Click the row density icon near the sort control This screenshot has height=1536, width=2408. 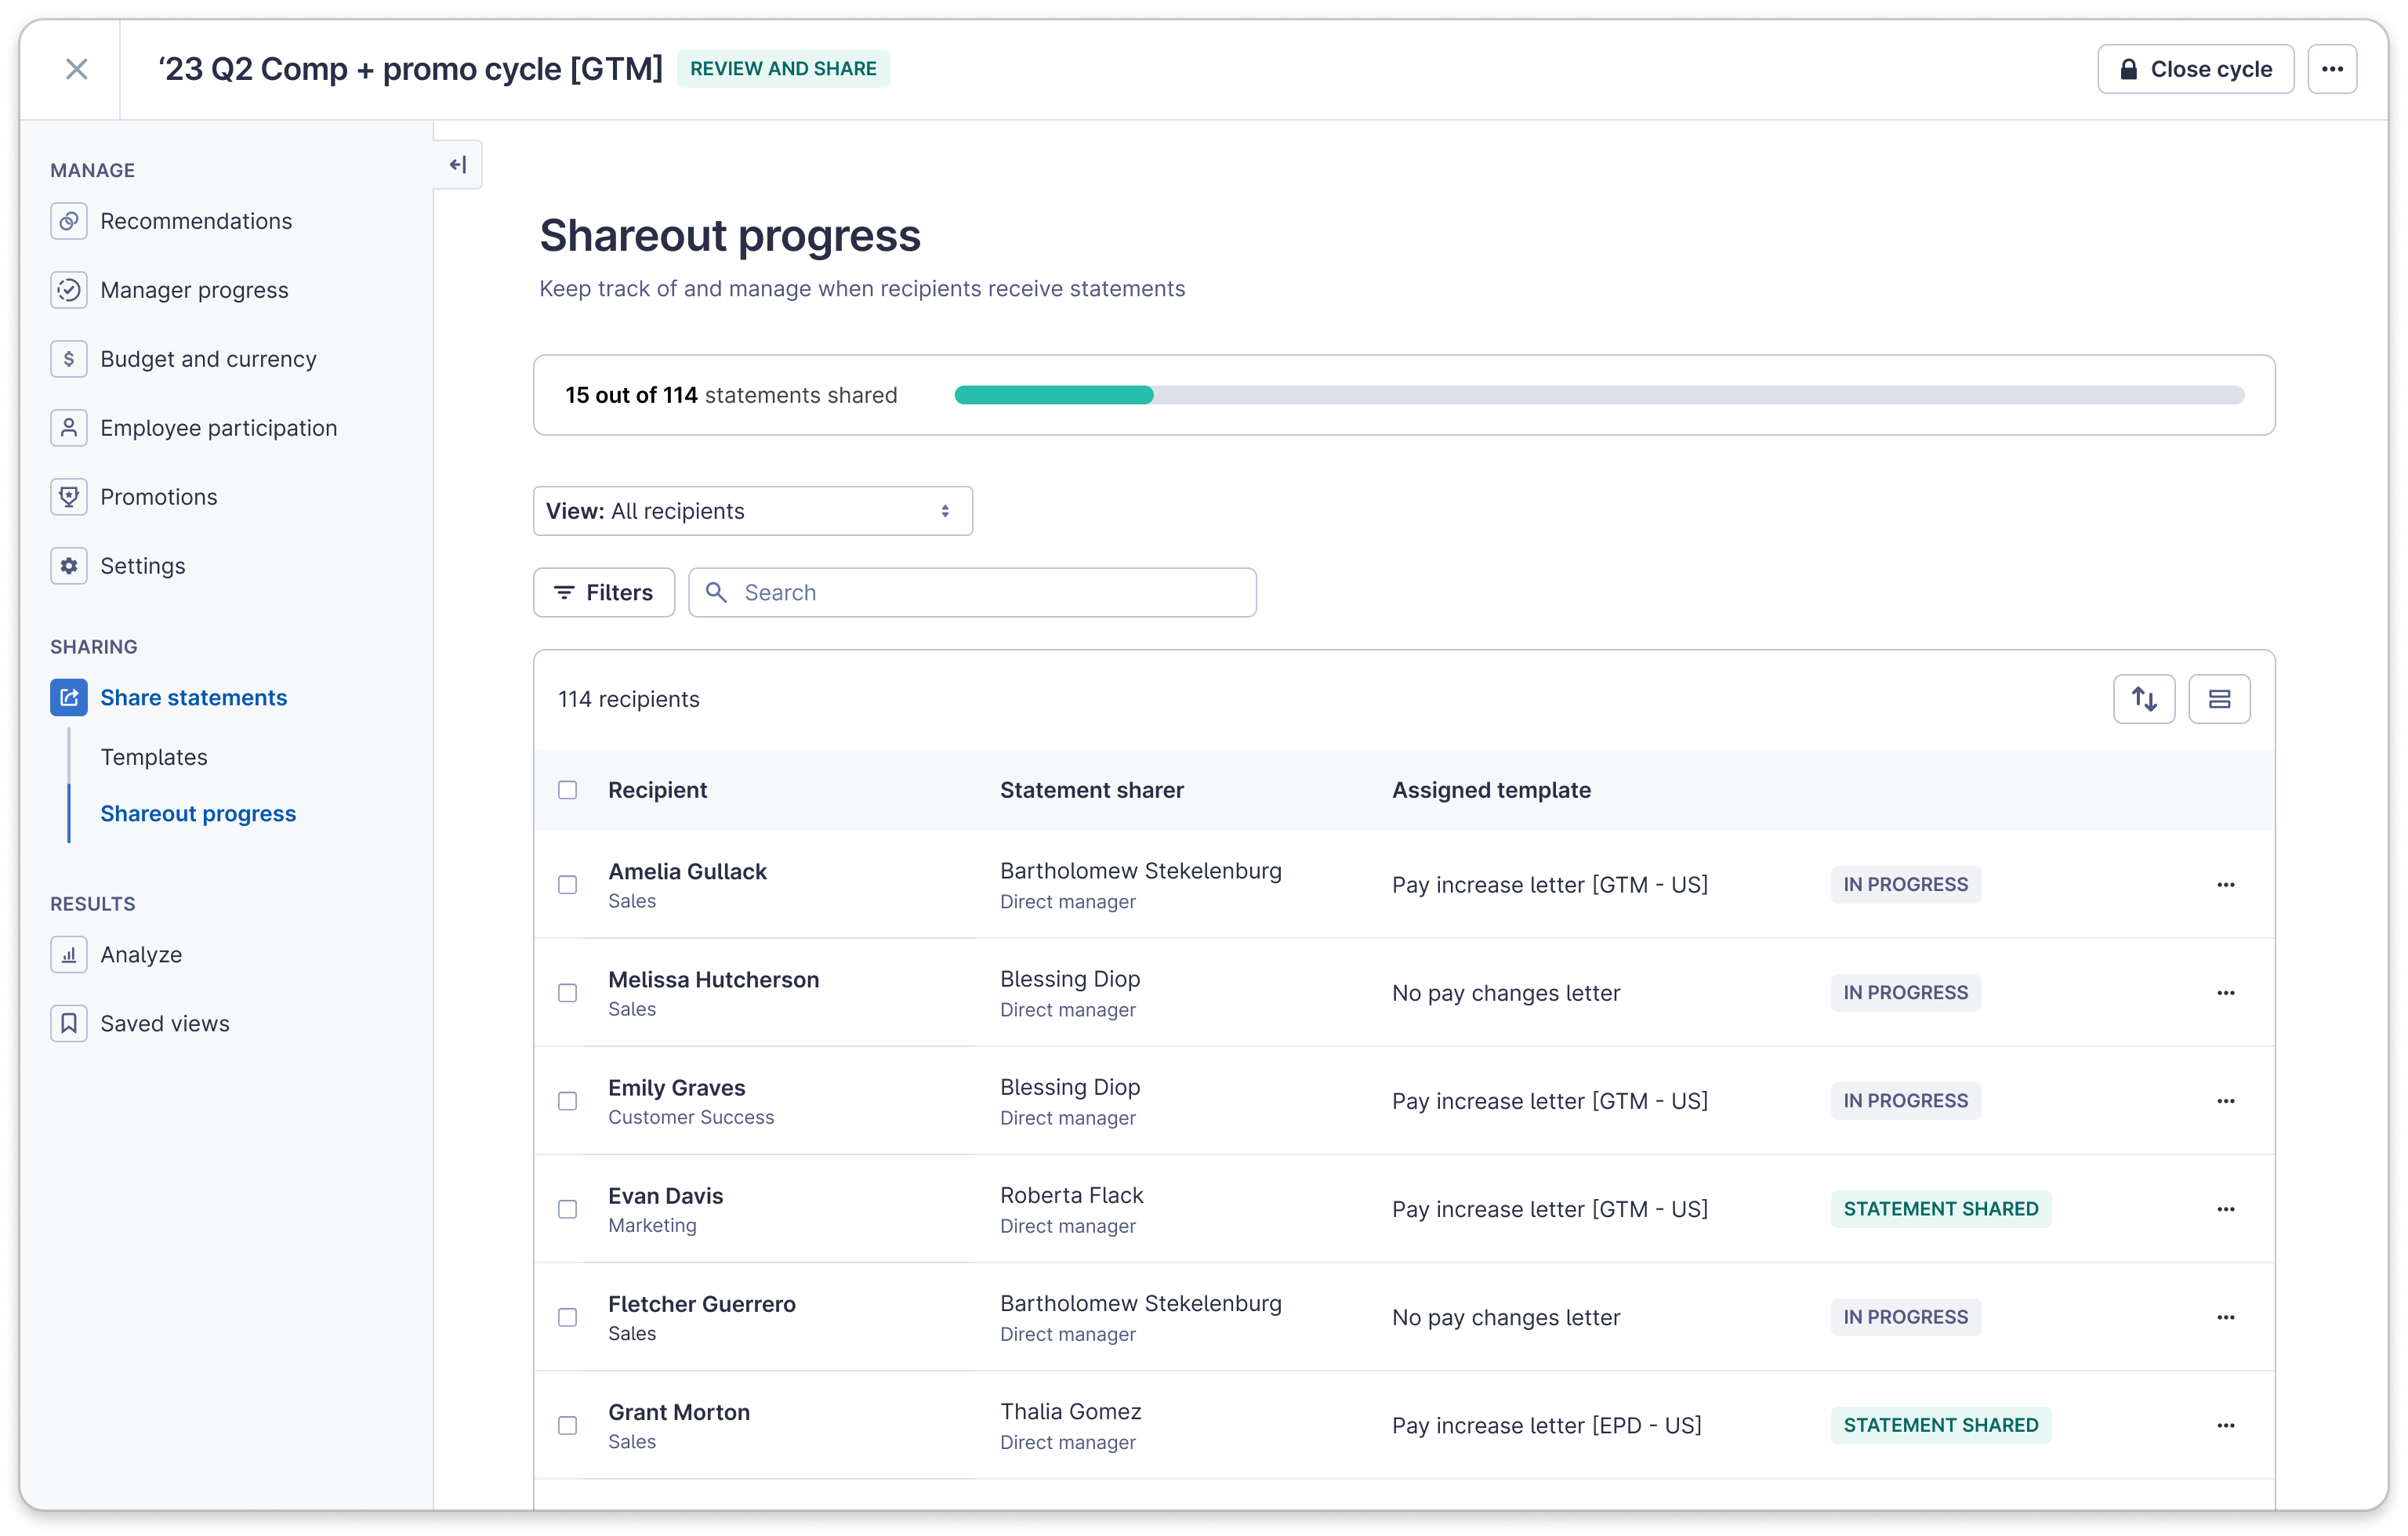point(2220,698)
